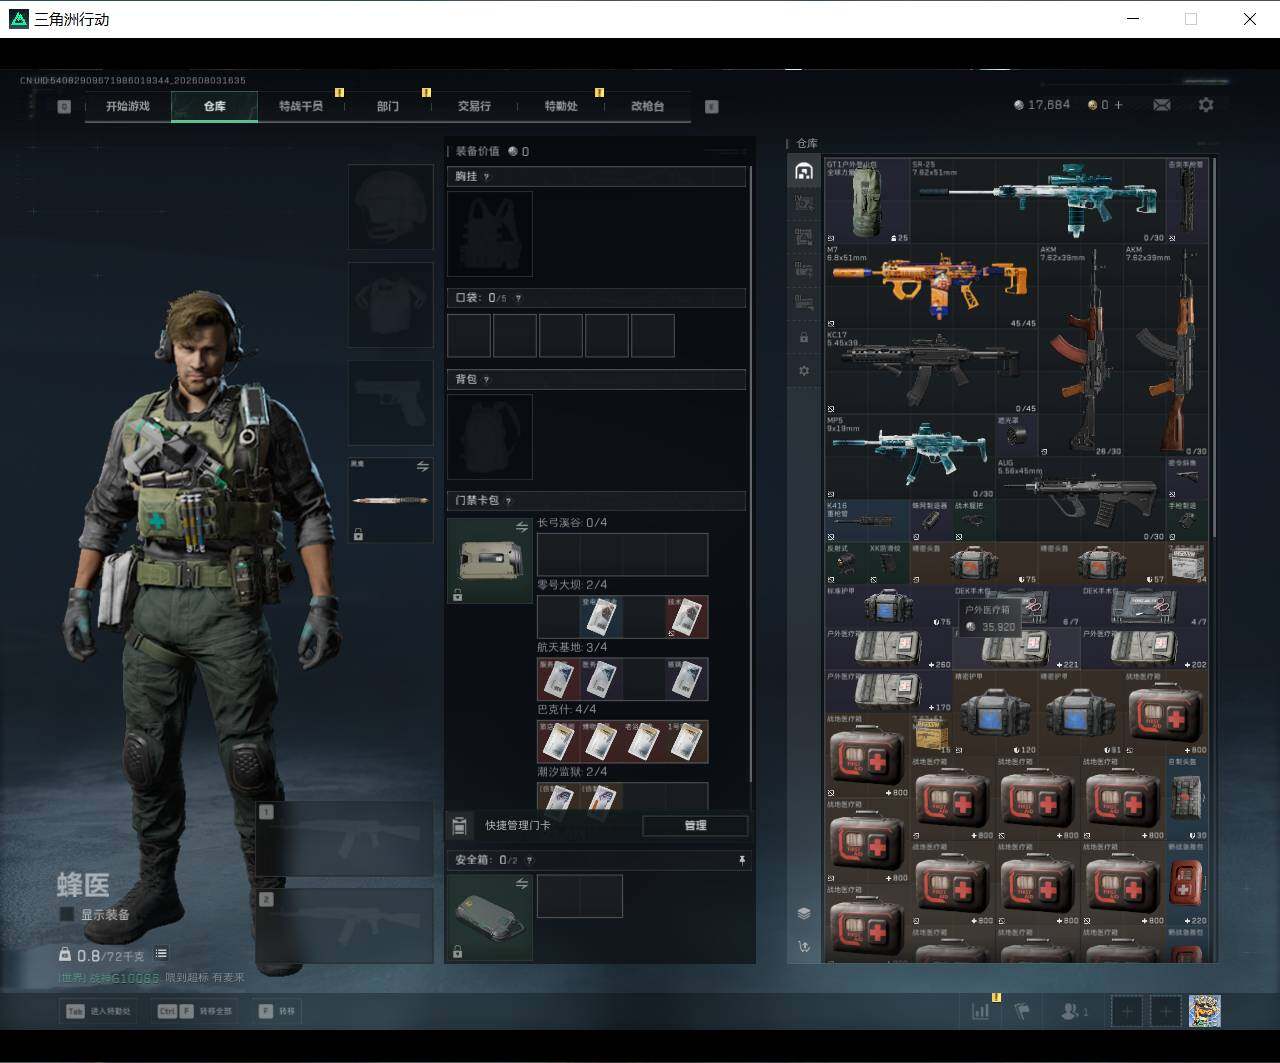The image size is (1280, 1063).
Task: Click the 17,884 currency balance
Action: pos(1042,105)
